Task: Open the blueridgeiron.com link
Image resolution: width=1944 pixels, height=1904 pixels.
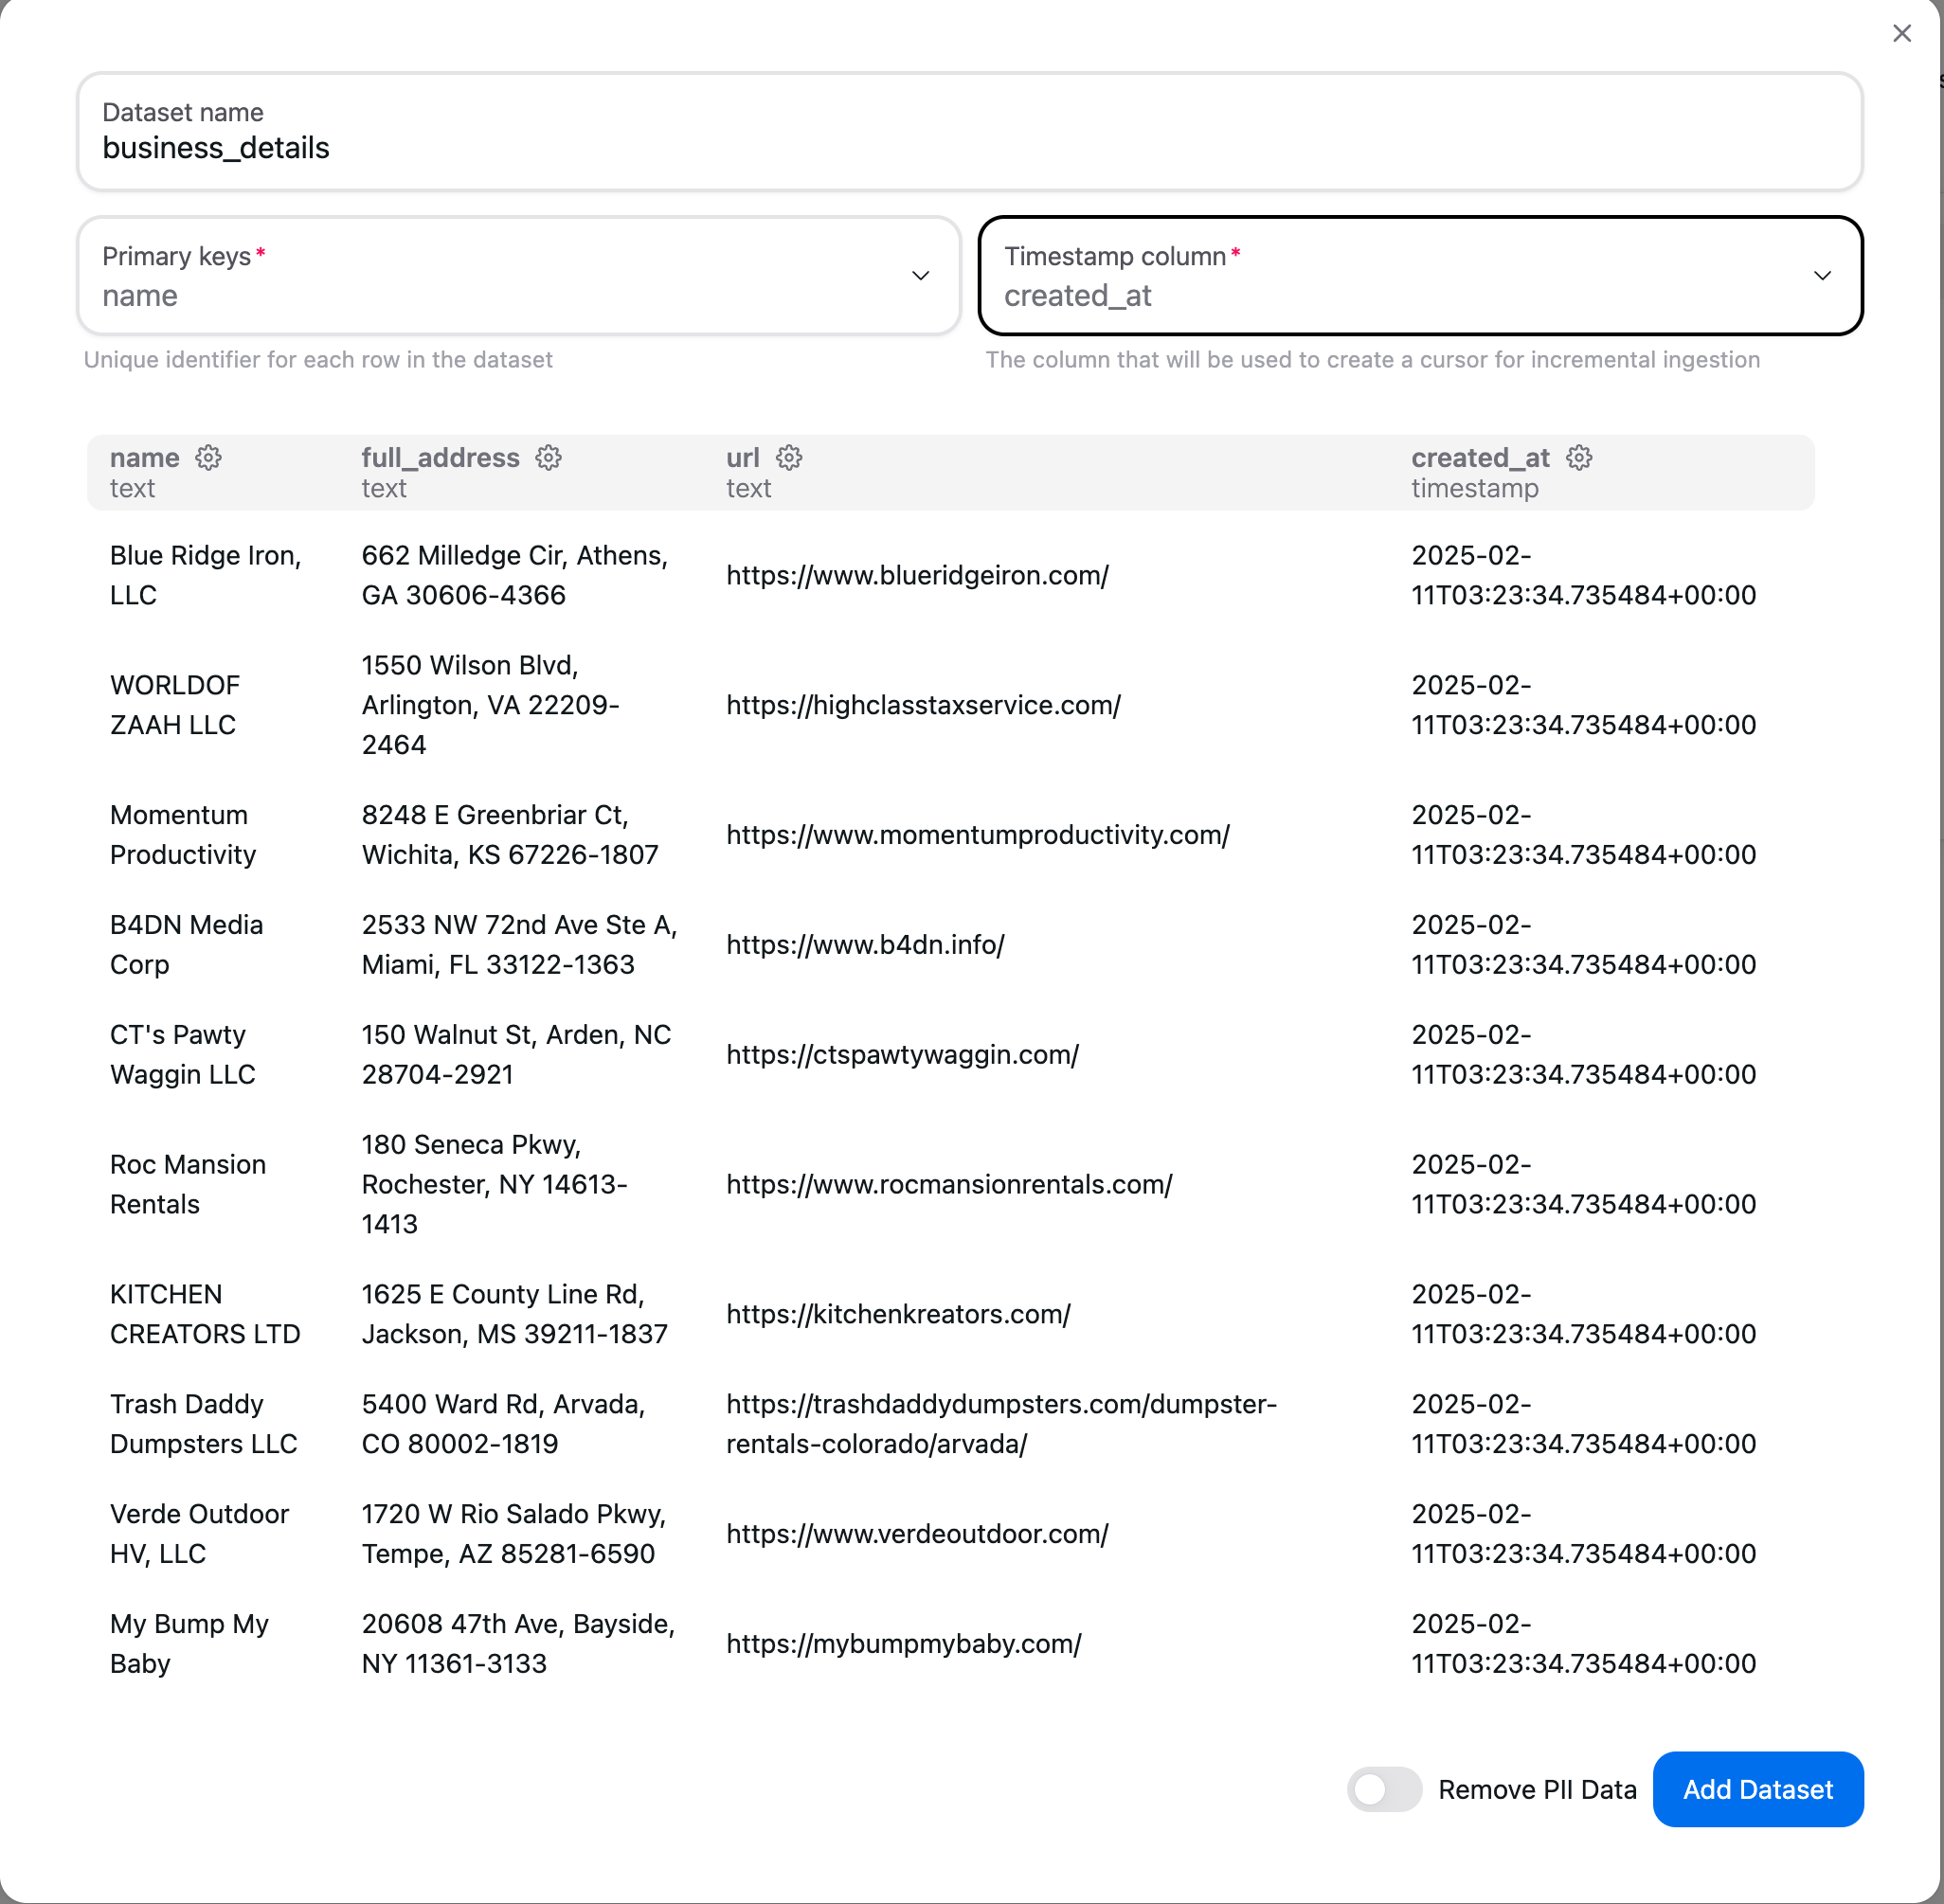Action: (917, 575)
